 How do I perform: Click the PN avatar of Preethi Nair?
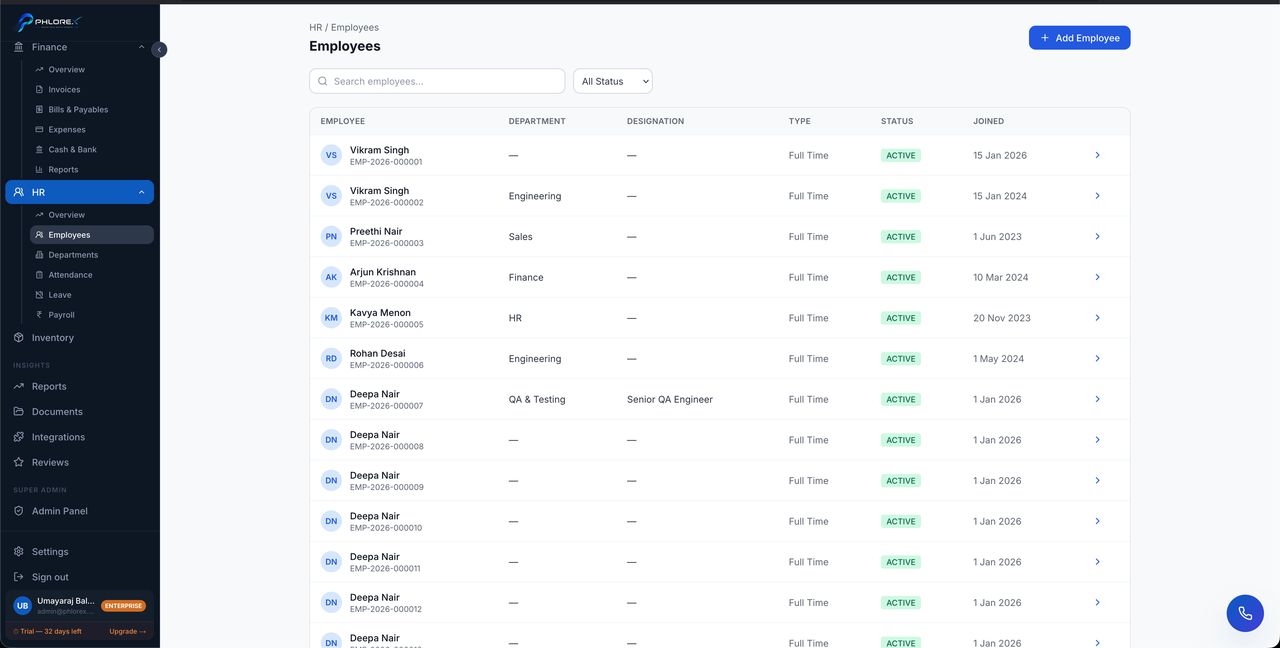pyautogui.click(x=331, y=237)
